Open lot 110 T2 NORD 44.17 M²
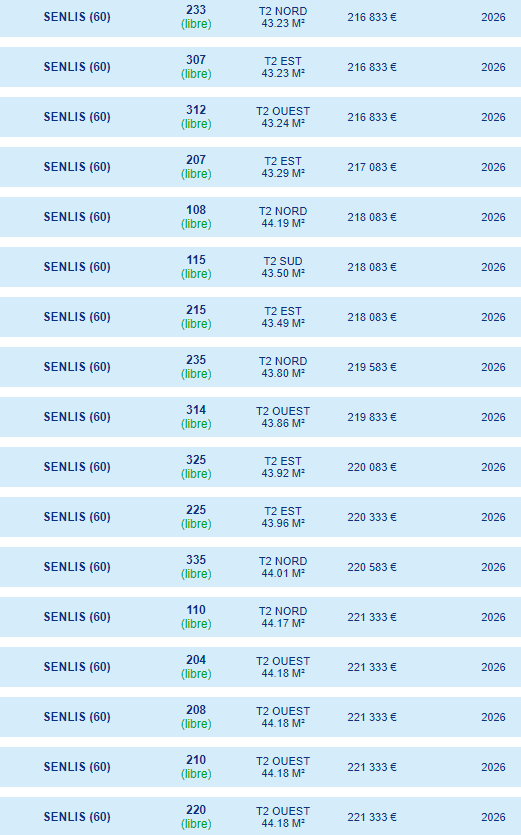The width and height of the screenshot is (521, 835). (260, 617)
